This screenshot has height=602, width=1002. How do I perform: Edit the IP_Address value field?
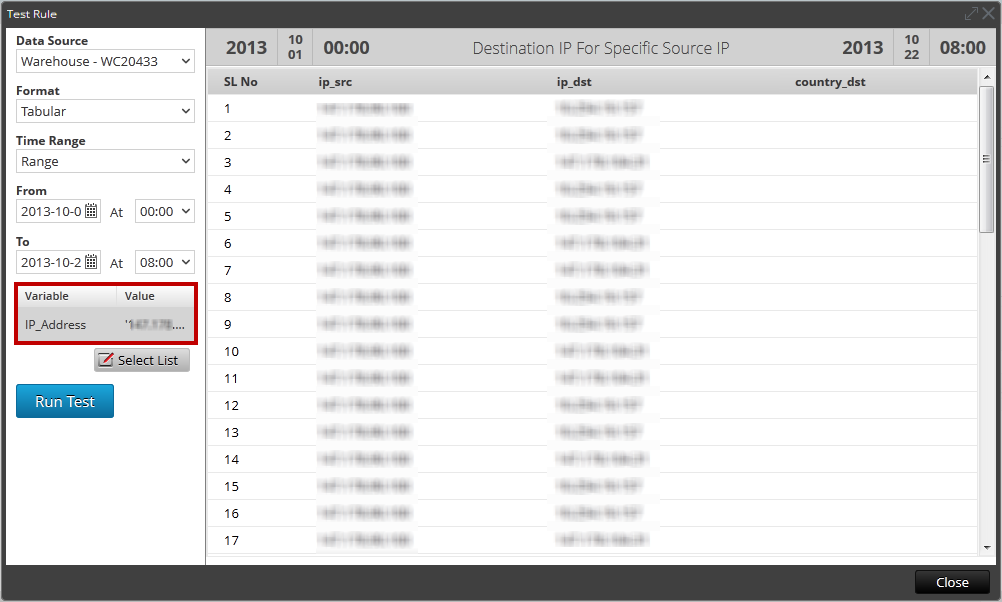(156, 325)
